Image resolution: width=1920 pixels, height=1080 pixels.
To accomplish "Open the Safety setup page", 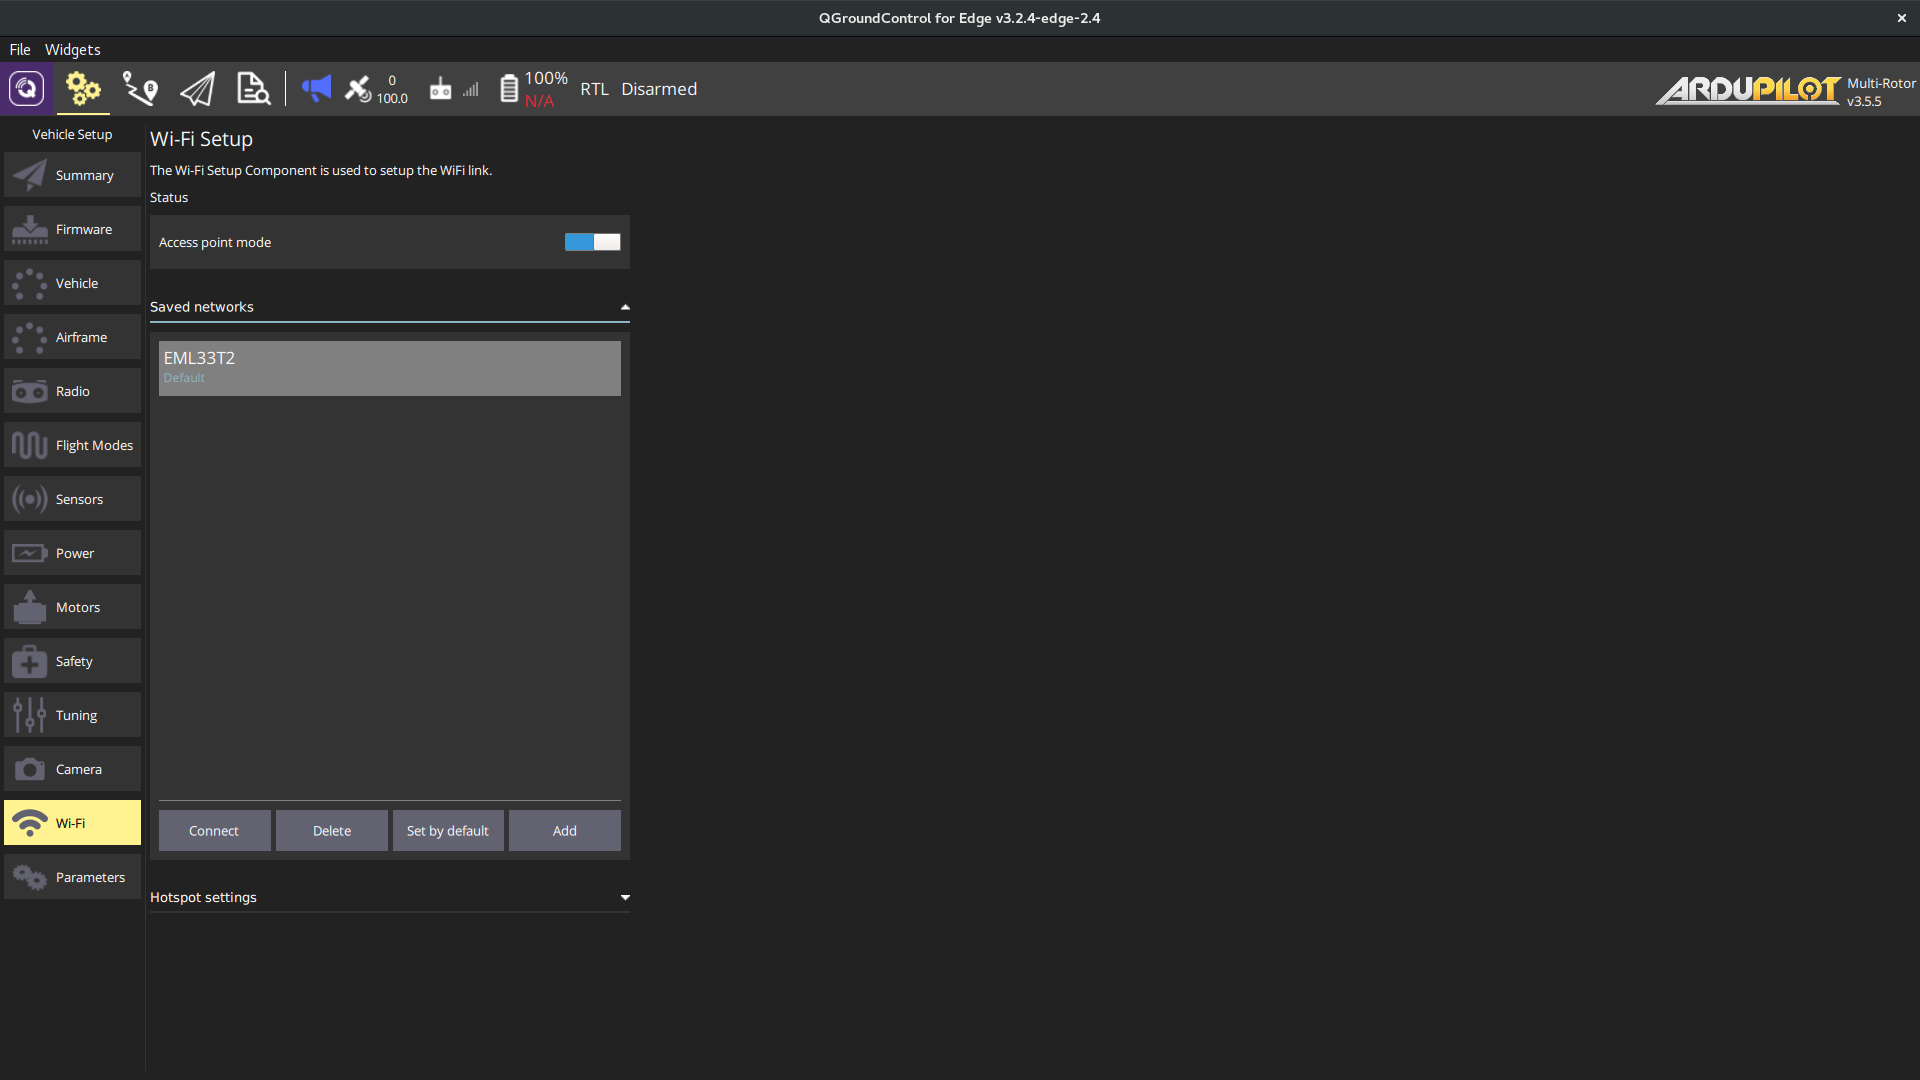I will (x=72, y=661).
